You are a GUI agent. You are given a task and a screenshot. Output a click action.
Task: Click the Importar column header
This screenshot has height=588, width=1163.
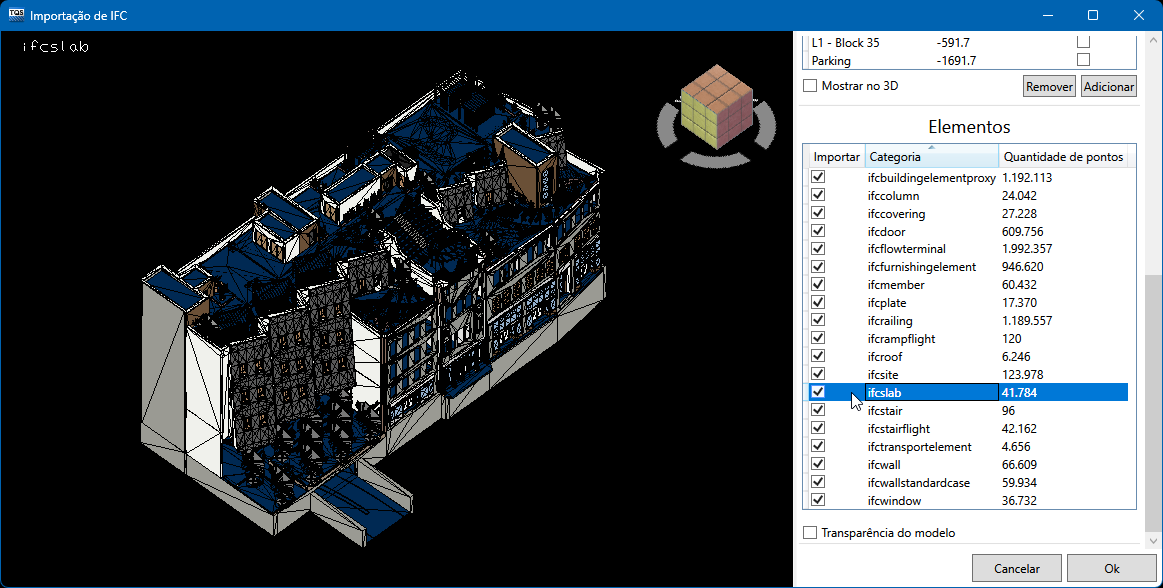[836, 157]
